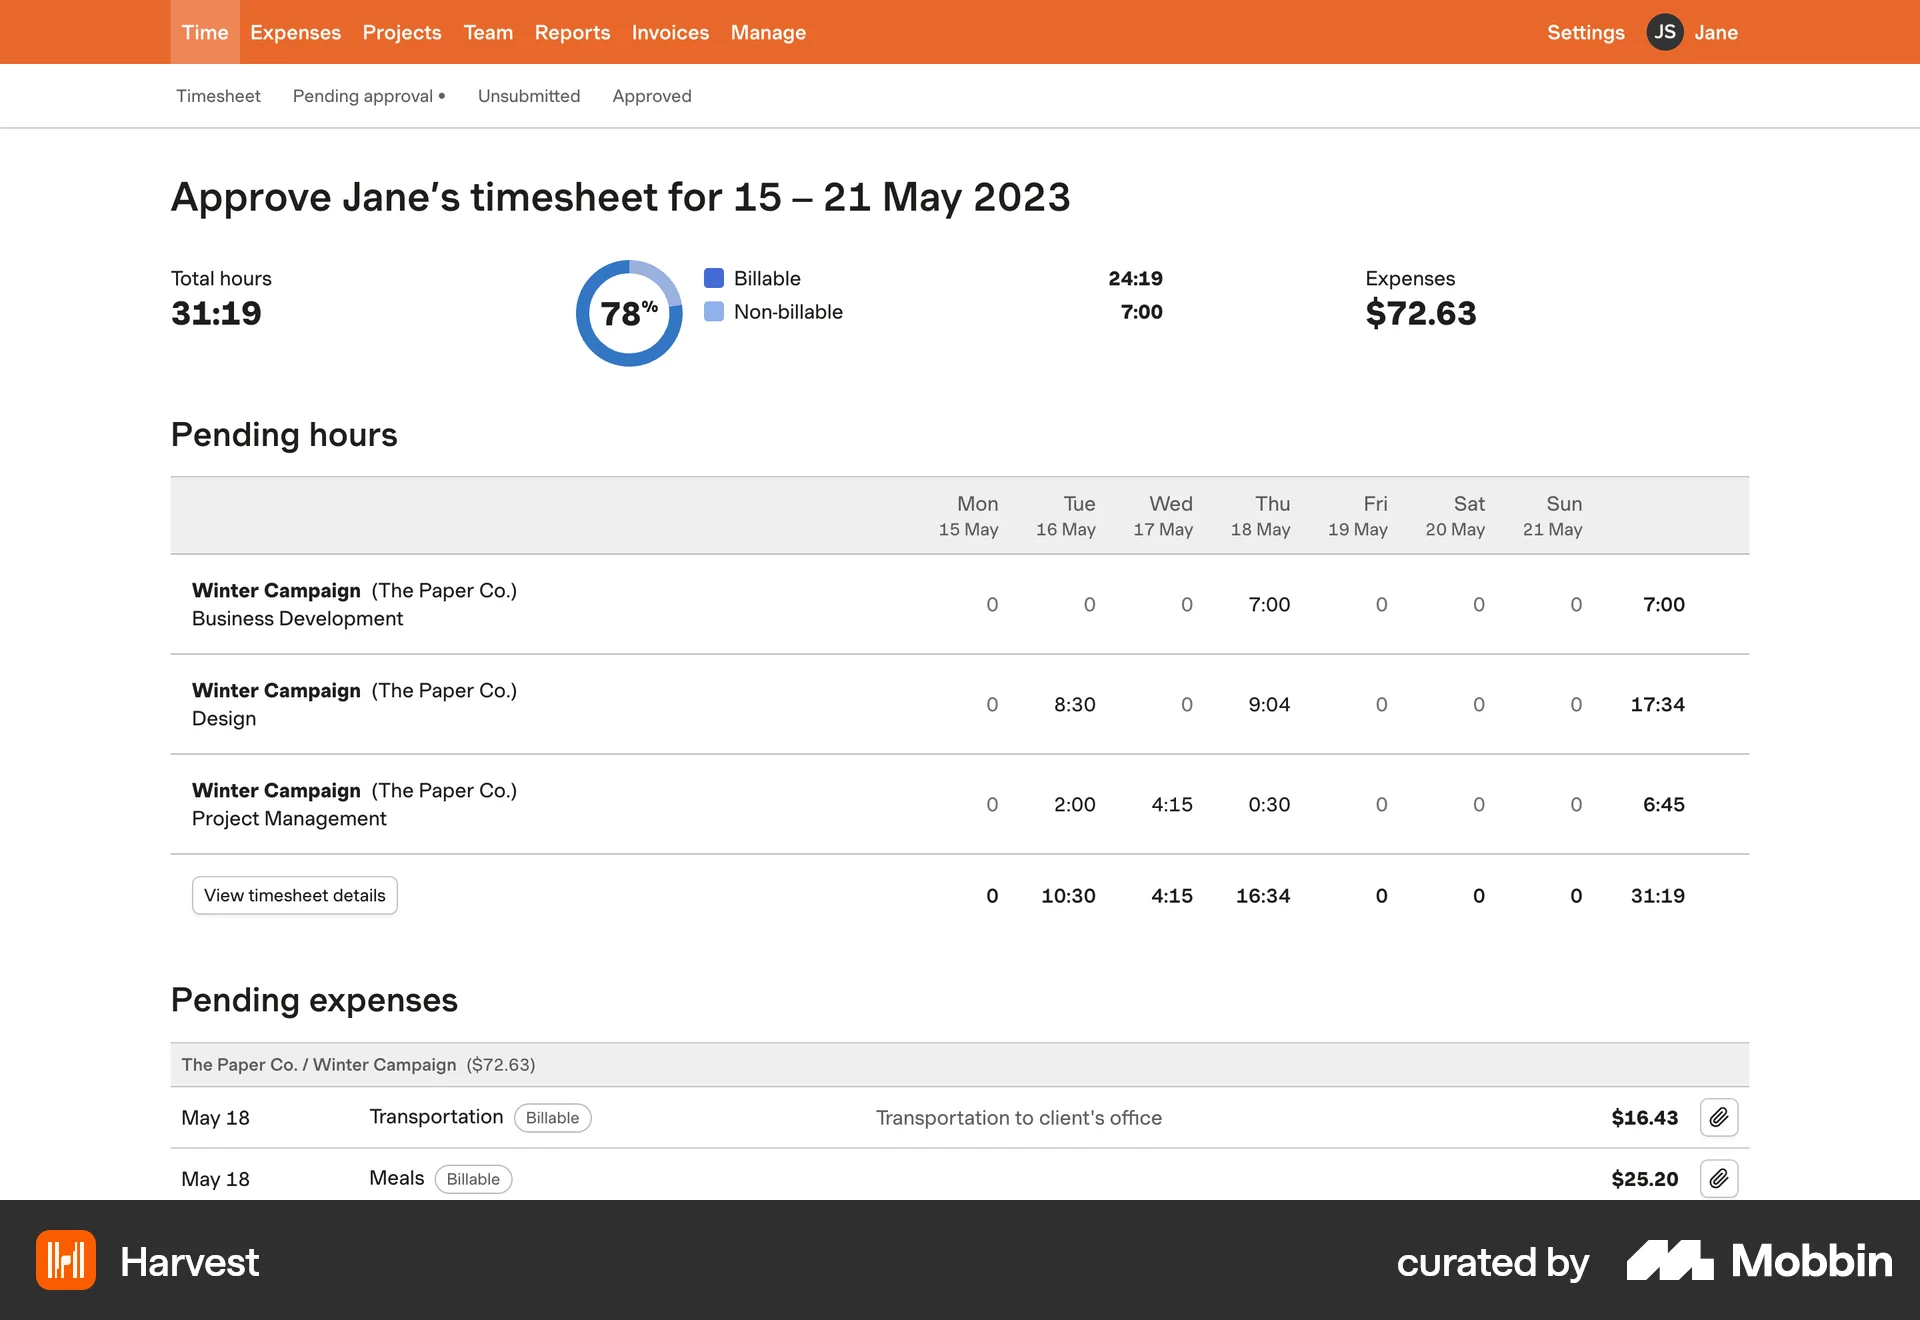Click Billable tag on Transportation expense
This screenshot has width=1920, height=1320.
click(552, 1118)
